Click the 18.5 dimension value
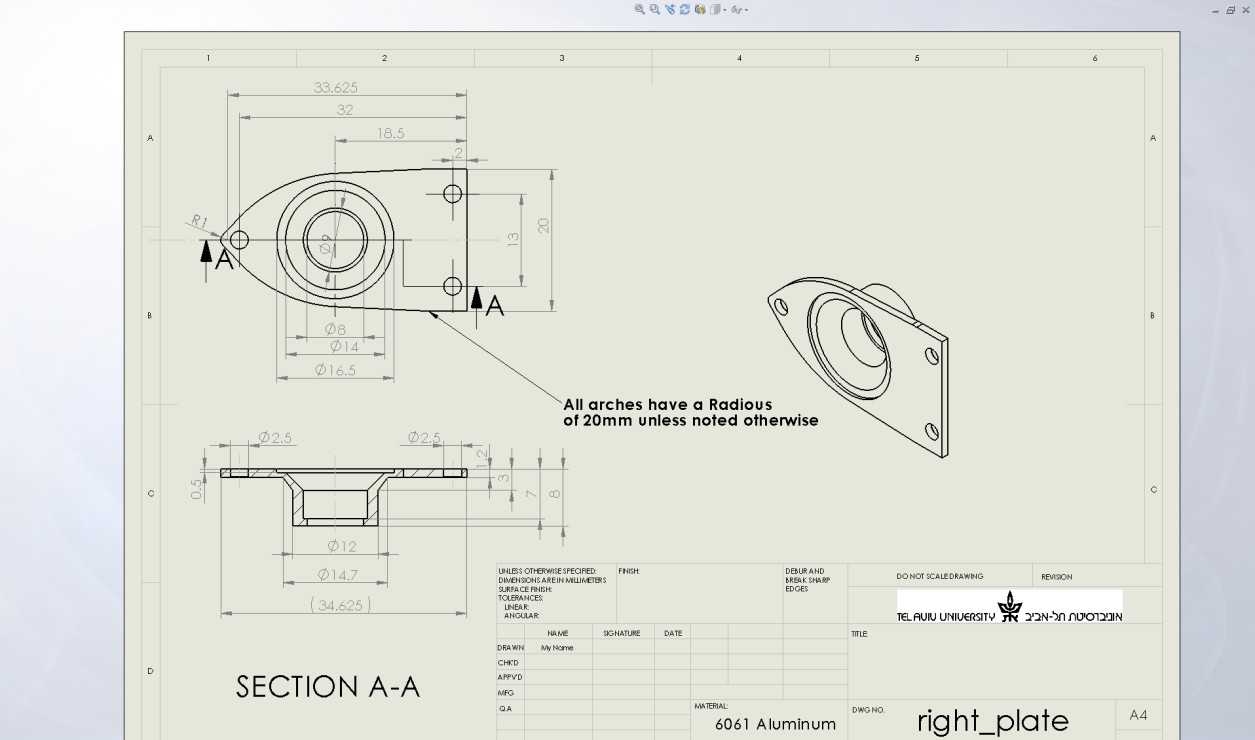 (391, 133)
